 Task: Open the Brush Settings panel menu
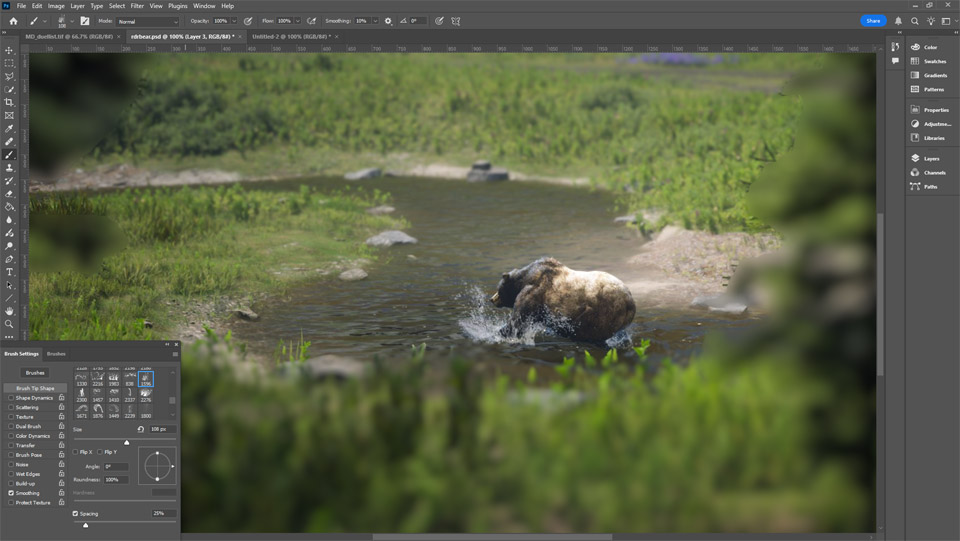[x=175, y=354]
